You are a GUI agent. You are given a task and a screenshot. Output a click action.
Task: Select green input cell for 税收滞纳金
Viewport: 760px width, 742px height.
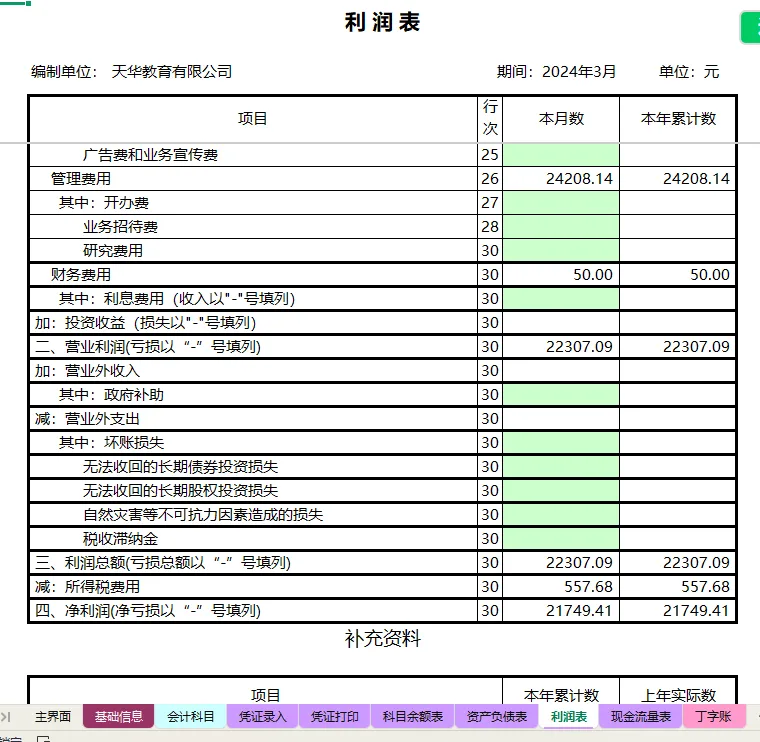click(561, 538)
